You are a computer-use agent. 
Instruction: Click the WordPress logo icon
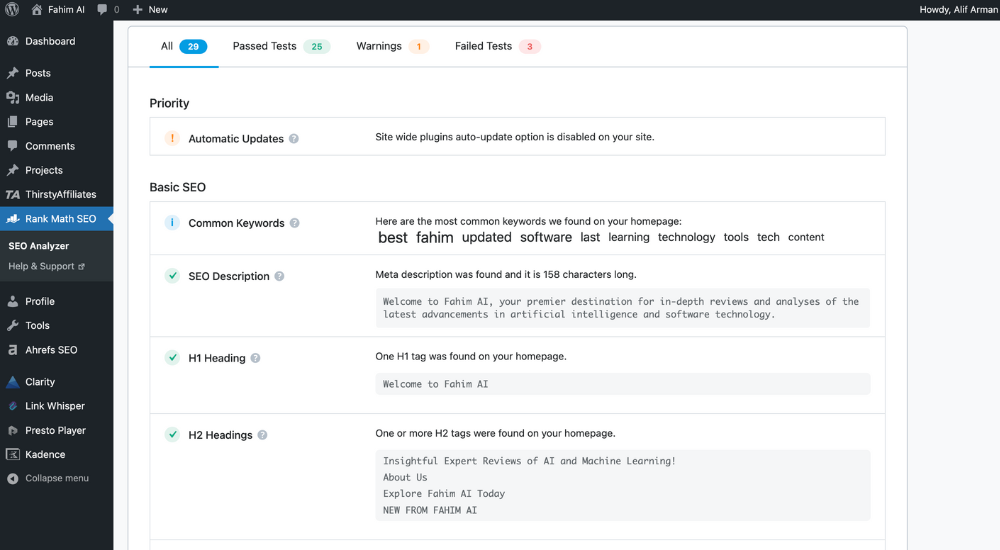coord(12,9)
